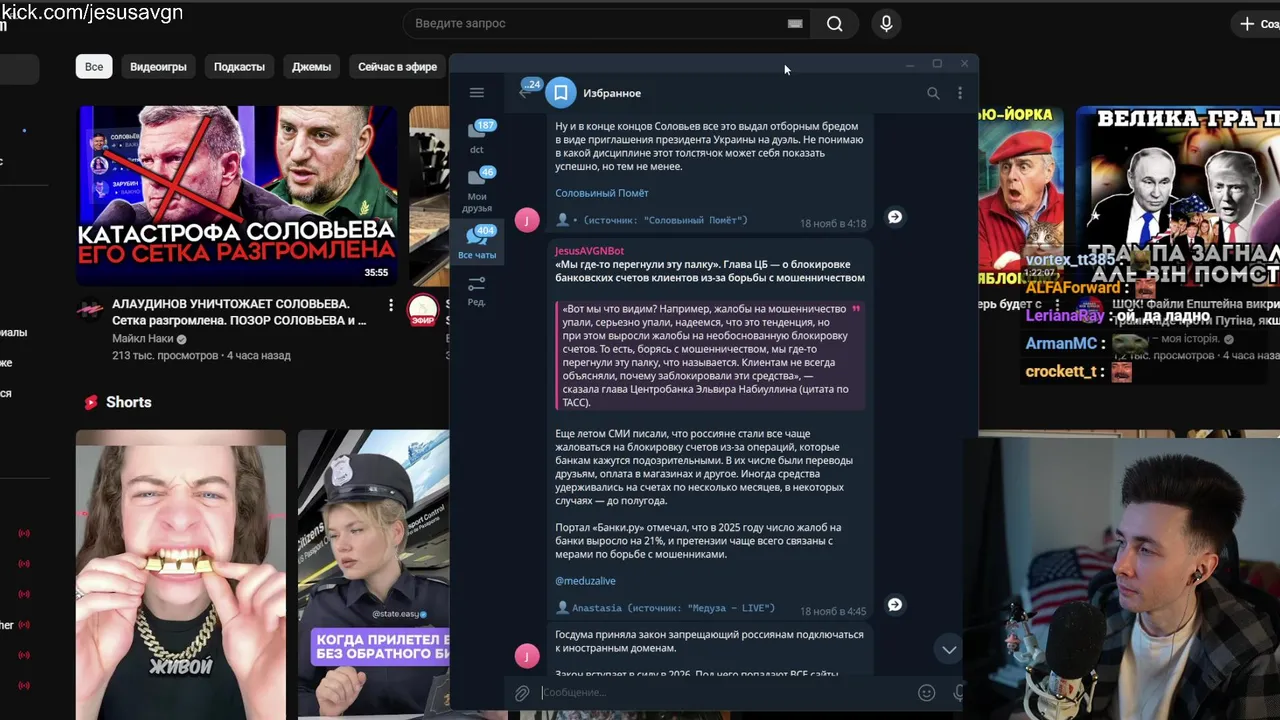Start YouTube voice search microphone

pyautogui.click(x=886, y=23)
